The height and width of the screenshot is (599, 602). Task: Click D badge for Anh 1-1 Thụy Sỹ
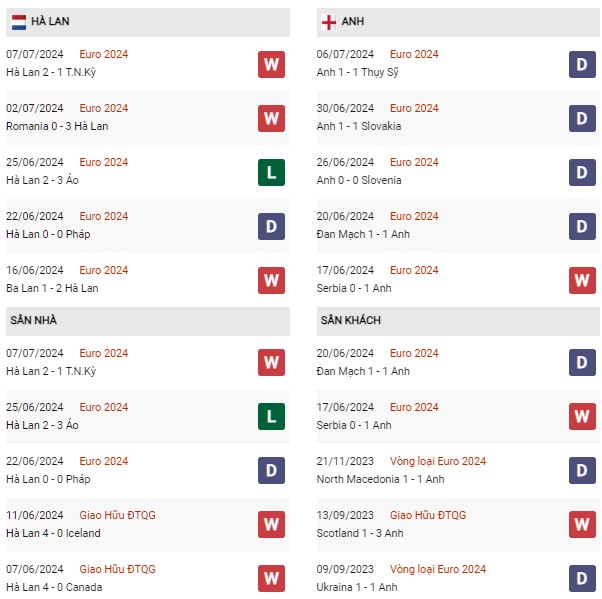pyautogui.click(x=582, y=64)
